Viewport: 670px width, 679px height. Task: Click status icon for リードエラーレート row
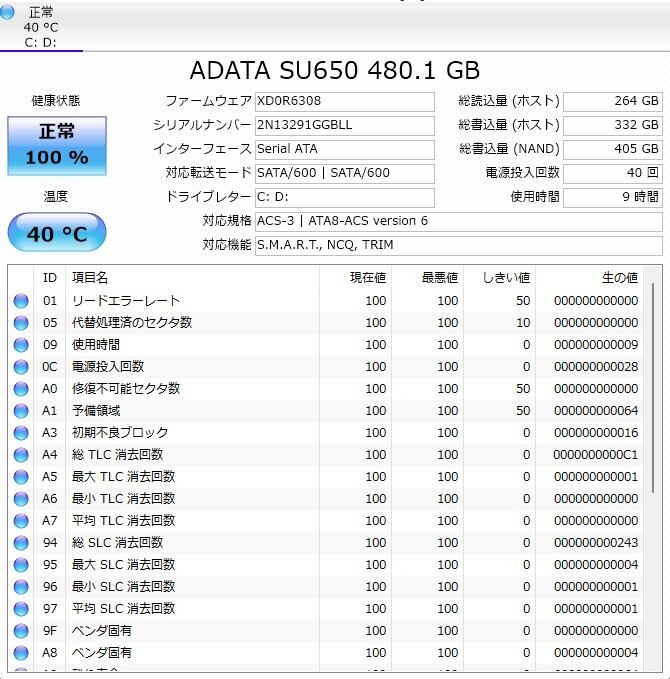click(21, 301)
